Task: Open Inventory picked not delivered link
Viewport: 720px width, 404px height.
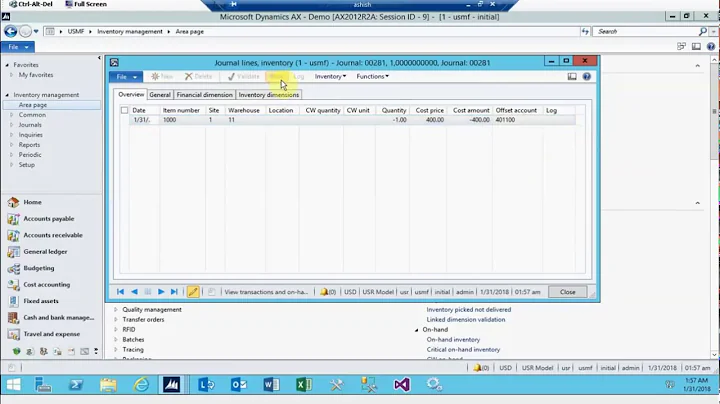Action: coord(469,309)
